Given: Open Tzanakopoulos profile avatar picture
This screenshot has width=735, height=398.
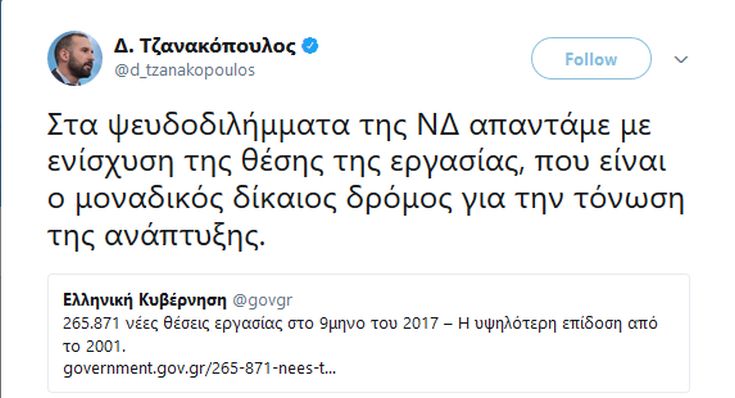Looking at the screenshot, I should (75, 59).
